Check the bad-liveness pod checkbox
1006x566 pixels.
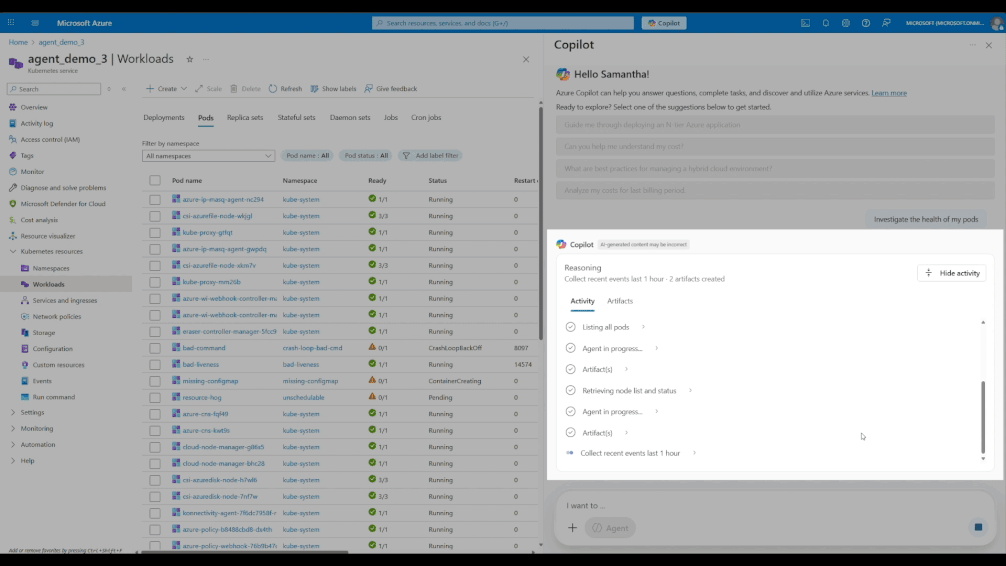tap(155, 364)
